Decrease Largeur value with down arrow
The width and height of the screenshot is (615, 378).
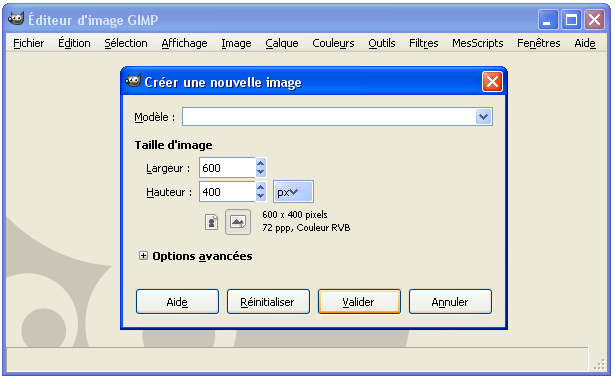tap(260, 173)
